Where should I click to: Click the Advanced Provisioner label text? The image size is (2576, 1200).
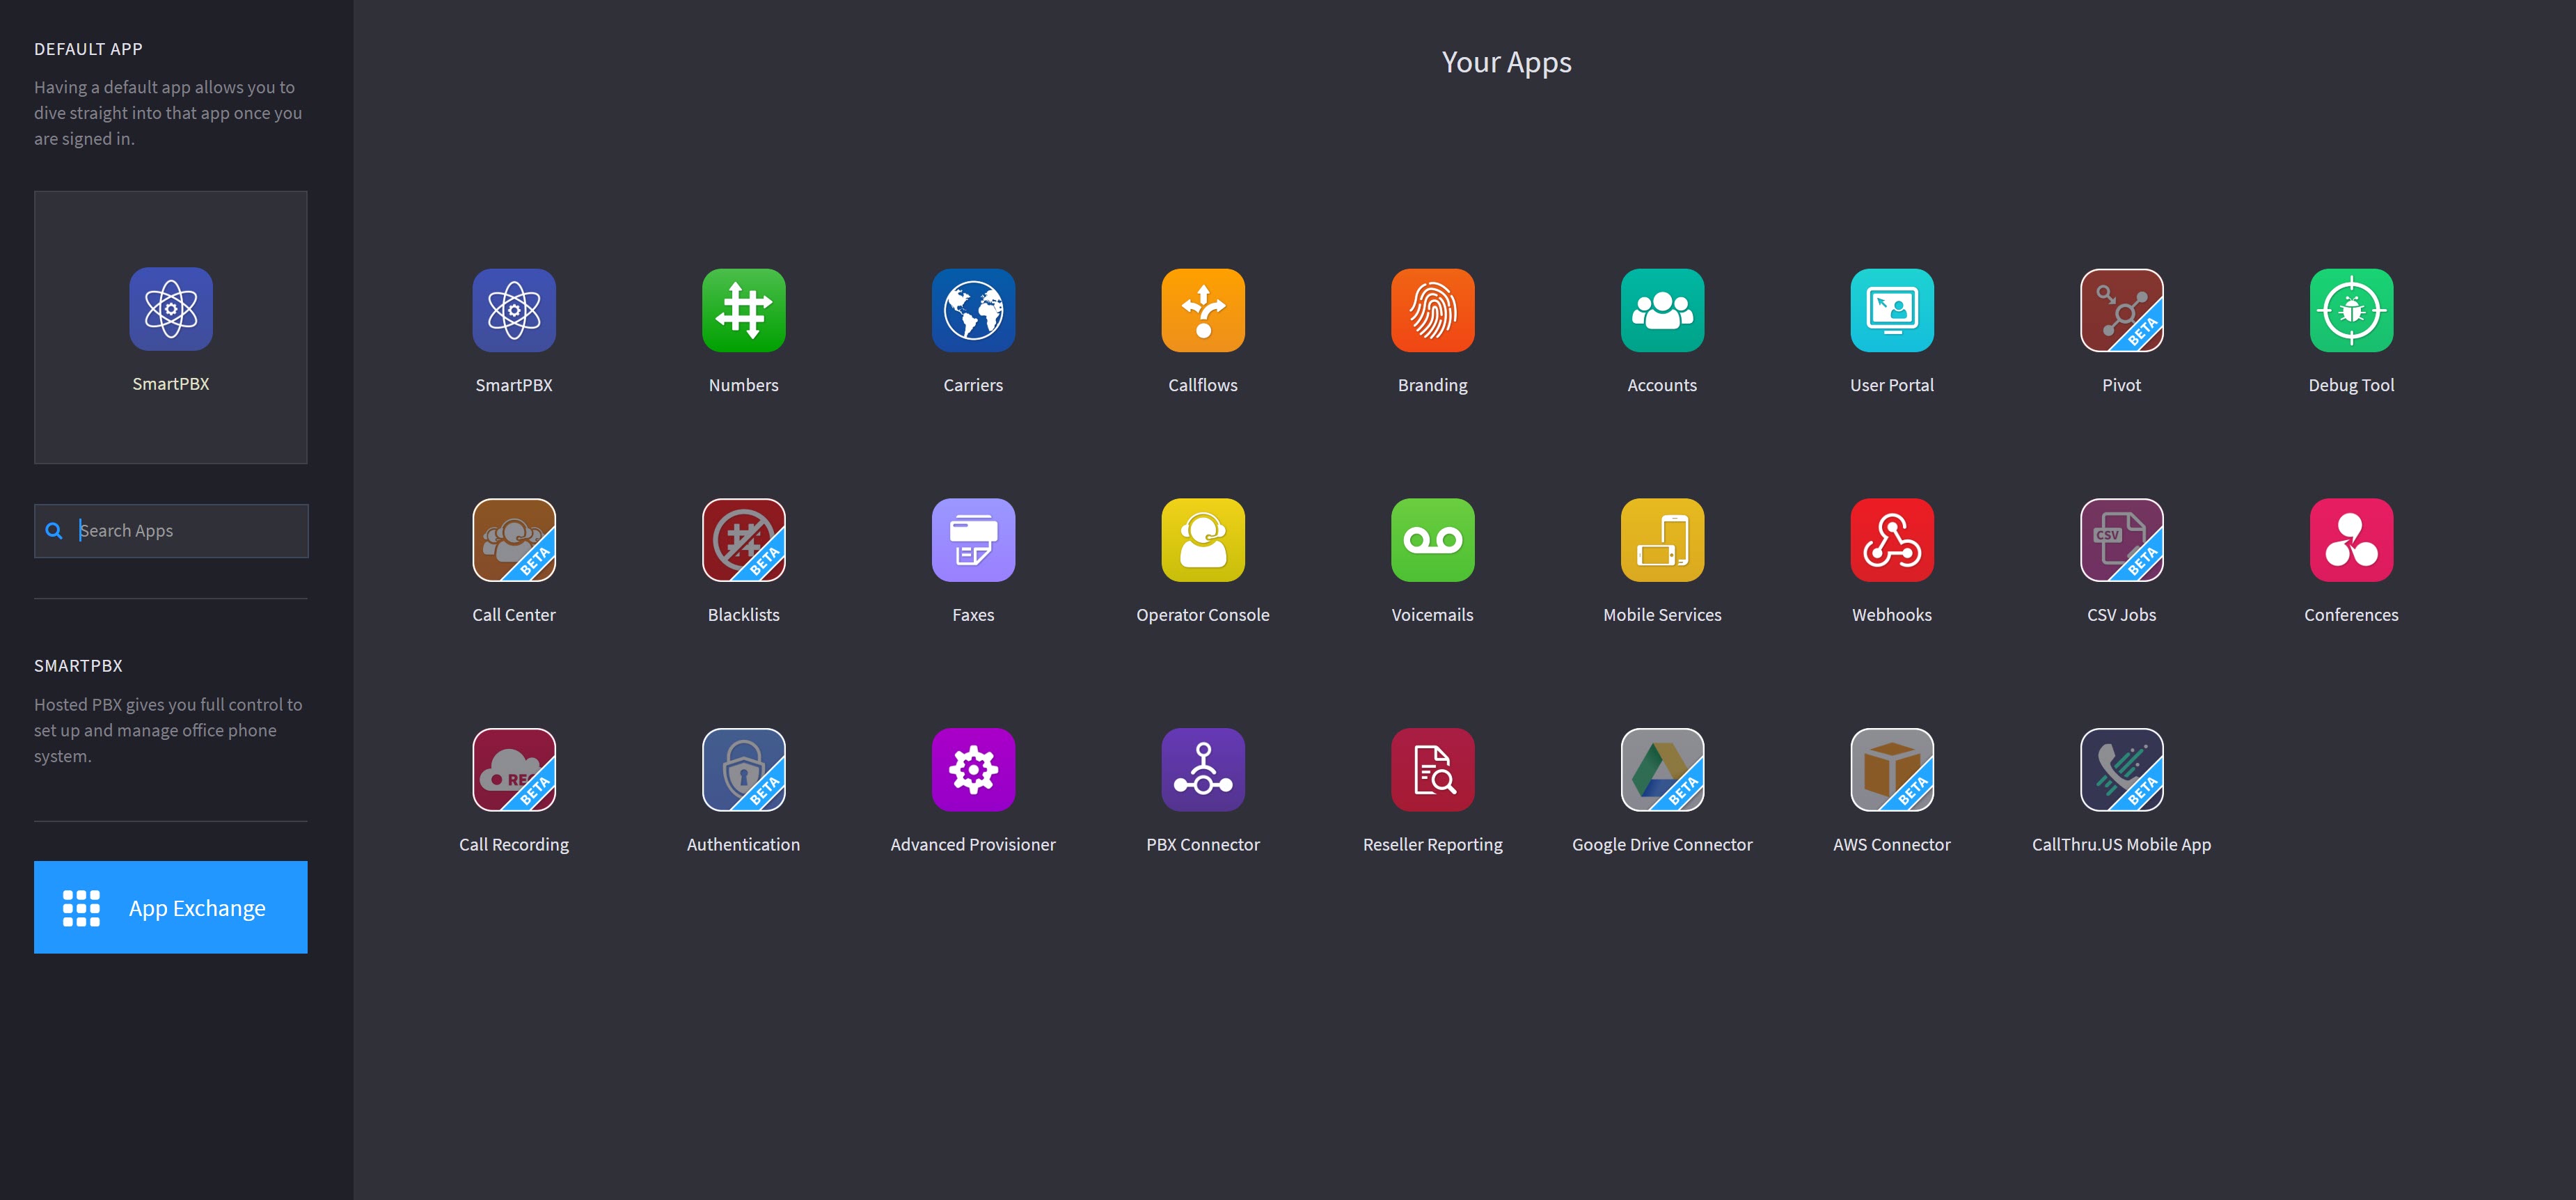(x=973, y=845)
